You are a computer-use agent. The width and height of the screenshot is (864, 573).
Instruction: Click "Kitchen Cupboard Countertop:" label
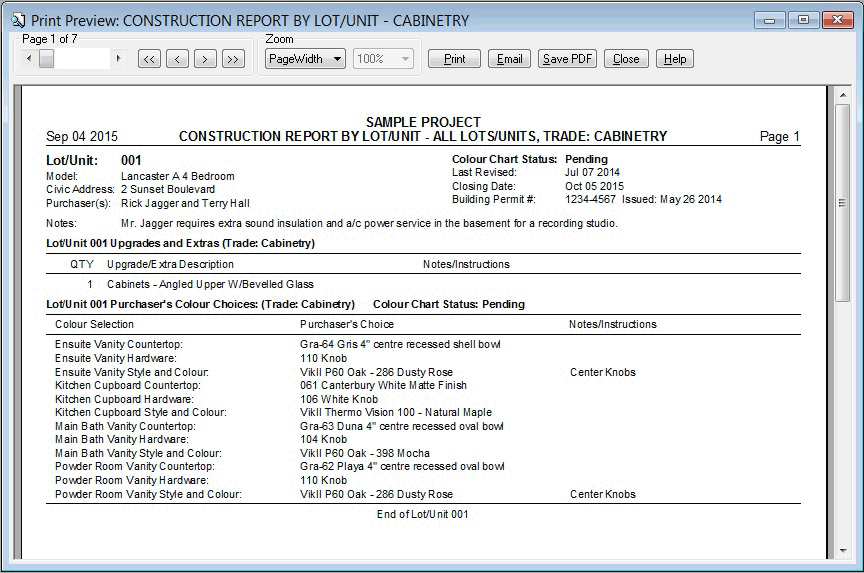128,385
